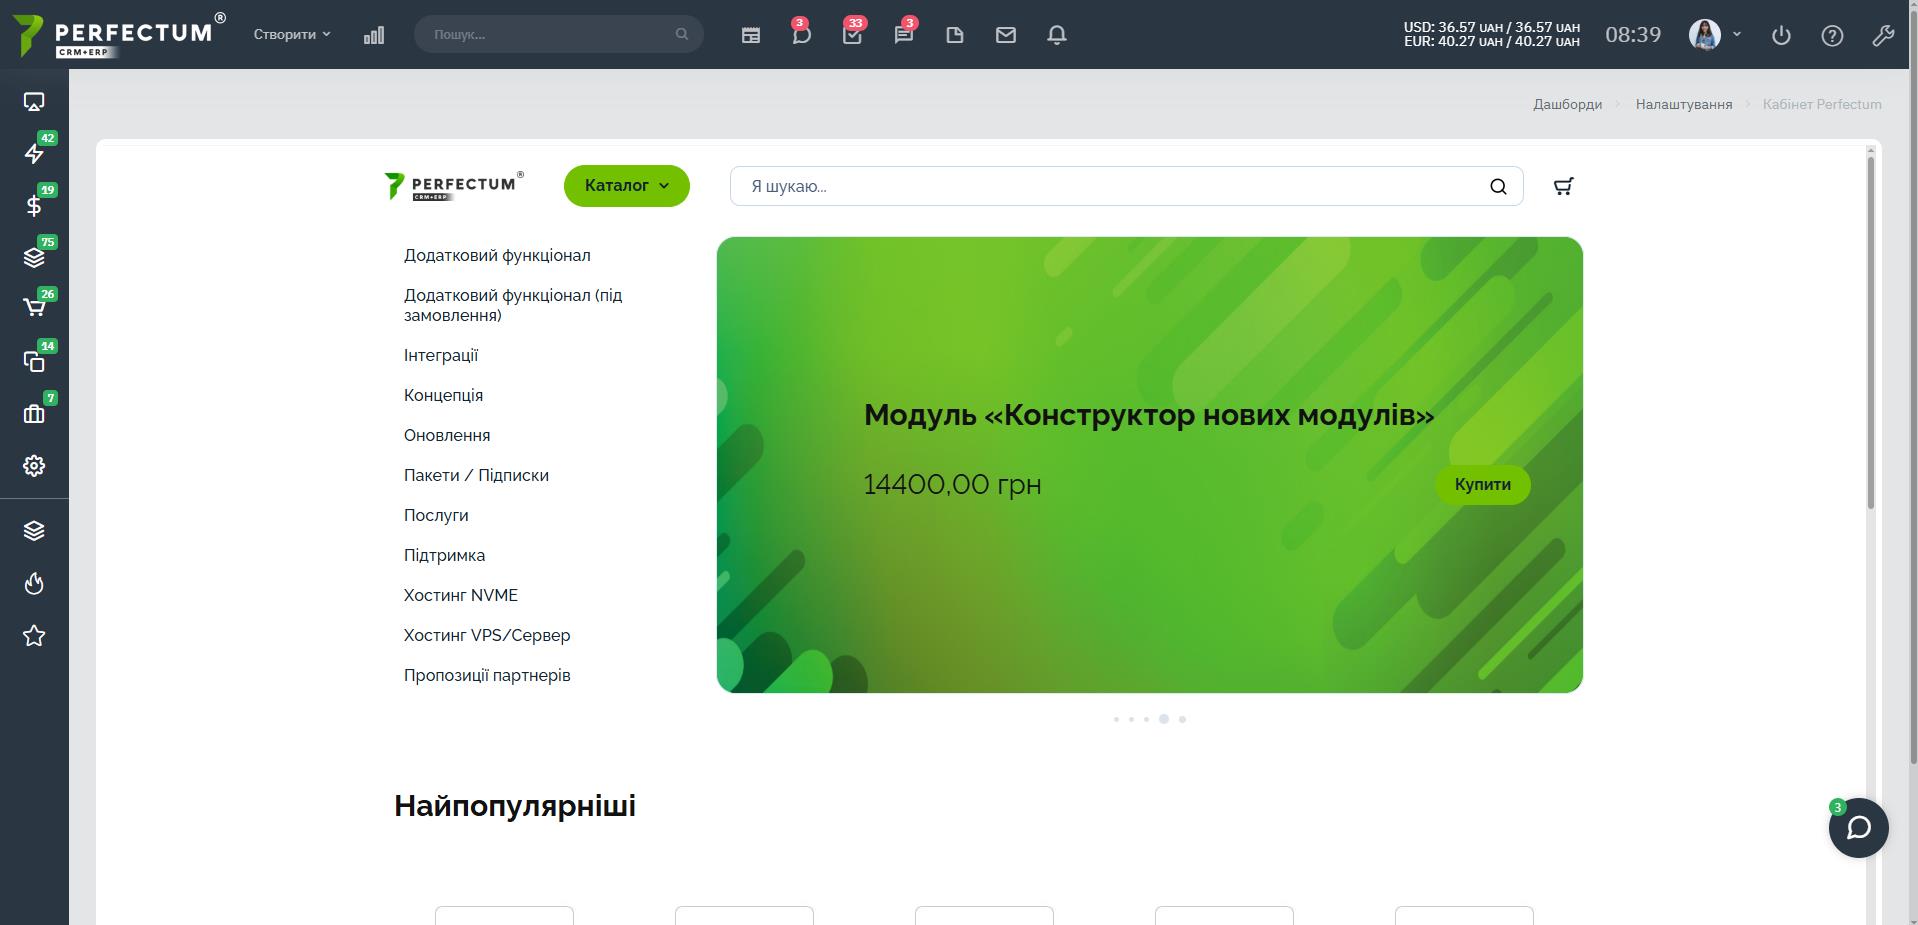Open the fire icon in sidebar
Screen dimensions: 1918x925
[34, 583]
